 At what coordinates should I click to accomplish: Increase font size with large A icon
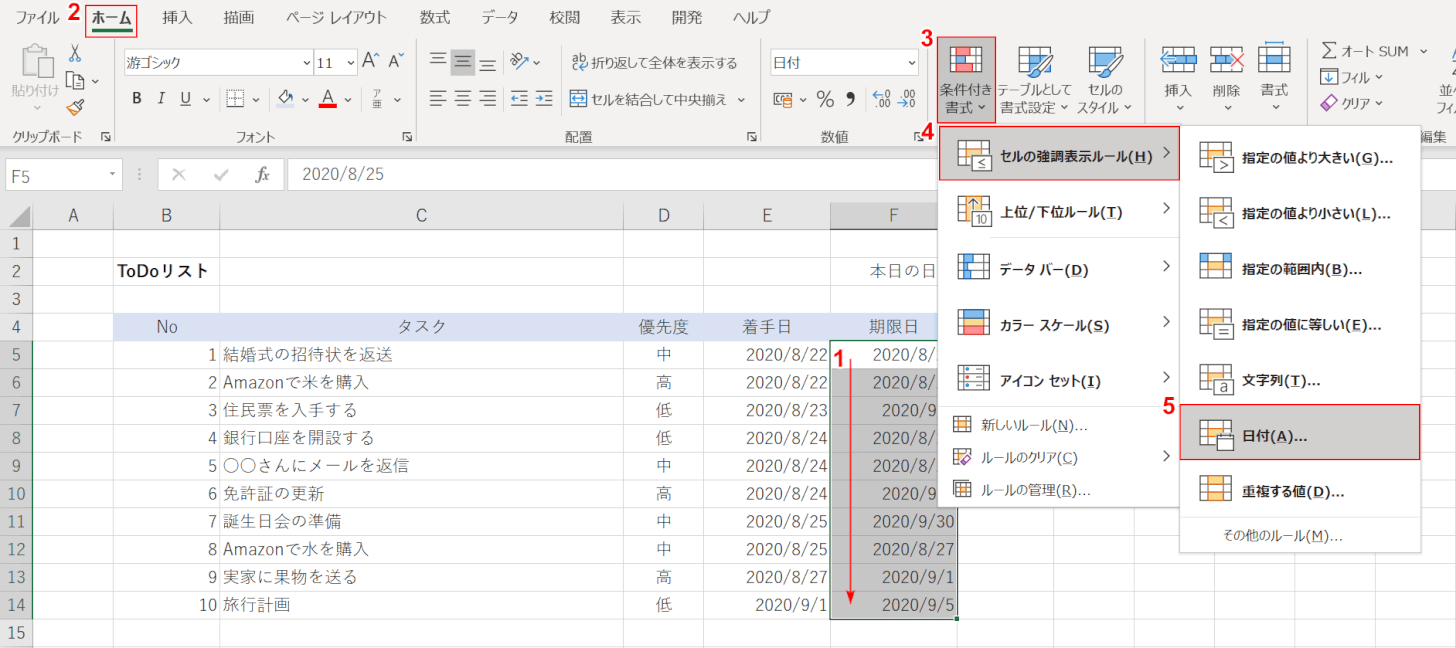click(x=370, y=61)
